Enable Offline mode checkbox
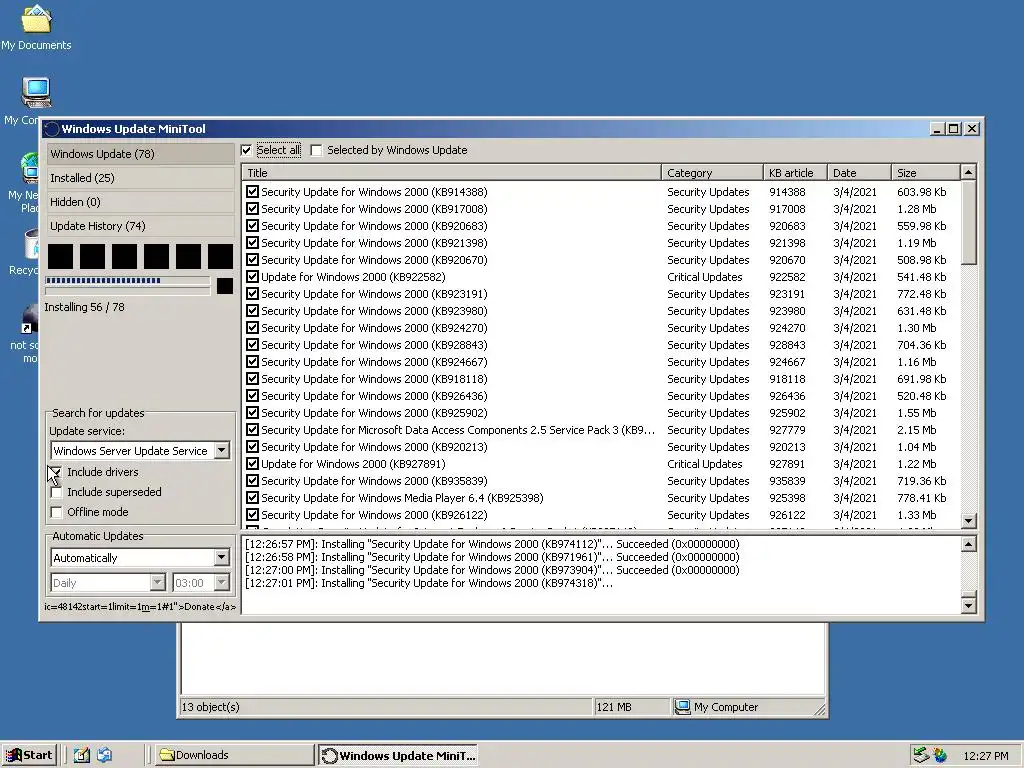Image resolution: width=1024 pixels, height=768 pixels. pos(57,513)
